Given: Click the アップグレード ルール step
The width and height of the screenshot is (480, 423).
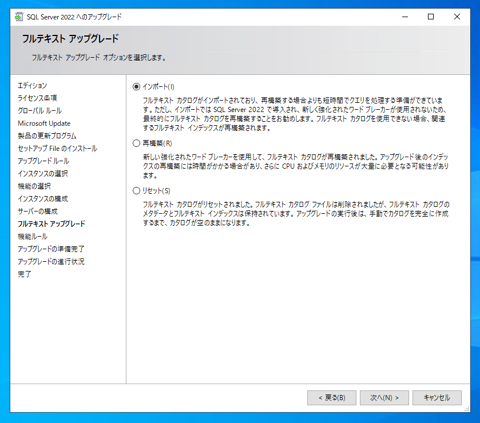Looking at the screenshot, I should point(43,161).
